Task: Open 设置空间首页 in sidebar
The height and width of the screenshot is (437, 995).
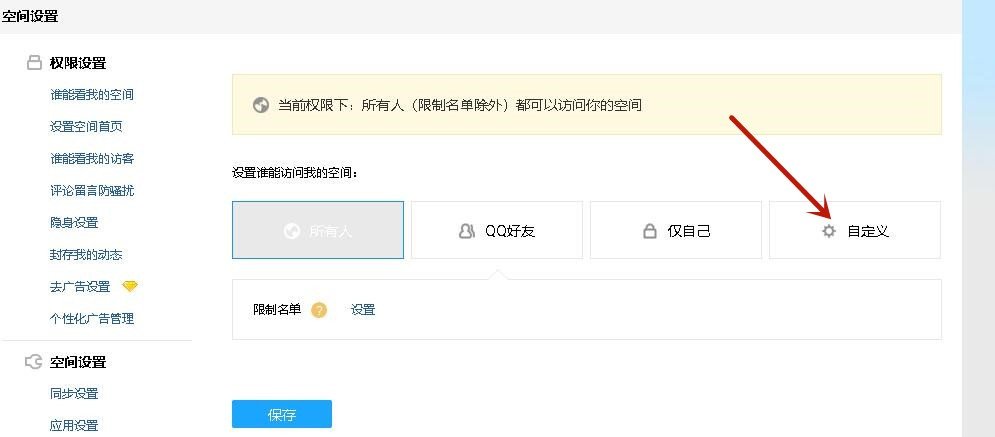Action: click(x=86, y=127)
